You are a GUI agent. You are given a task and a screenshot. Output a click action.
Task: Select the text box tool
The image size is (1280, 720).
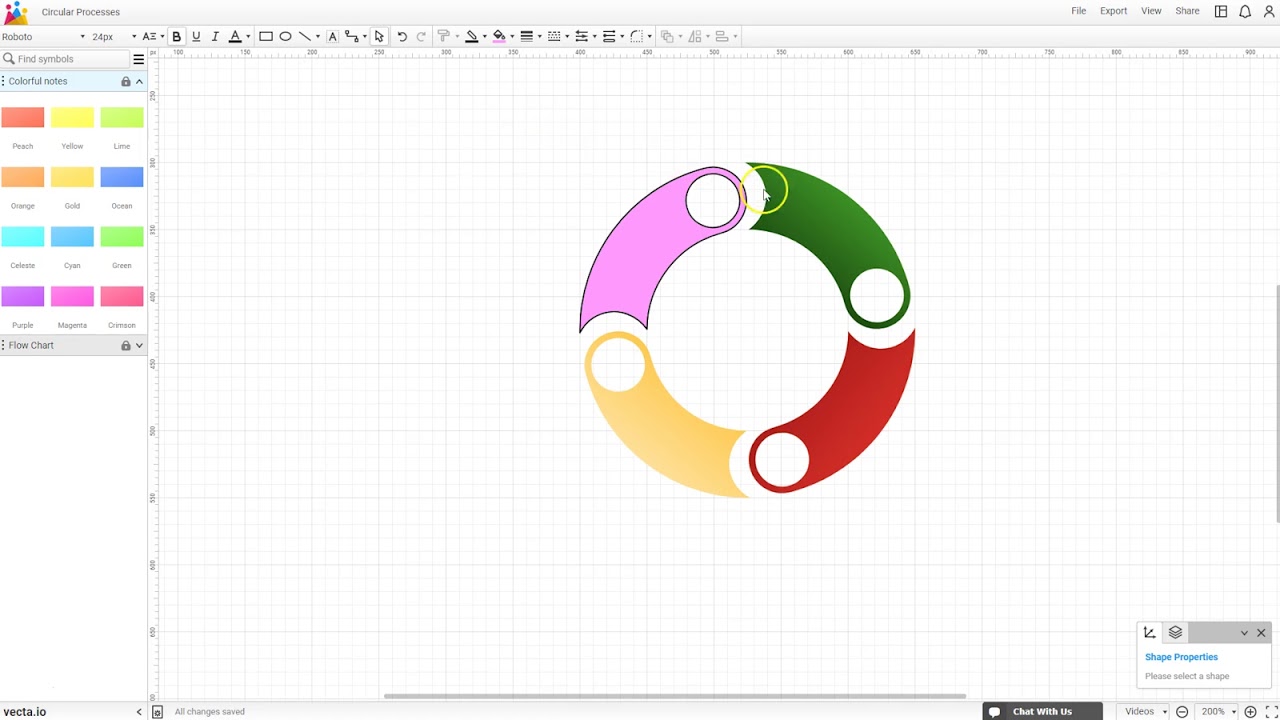click(x=333, y=37)
